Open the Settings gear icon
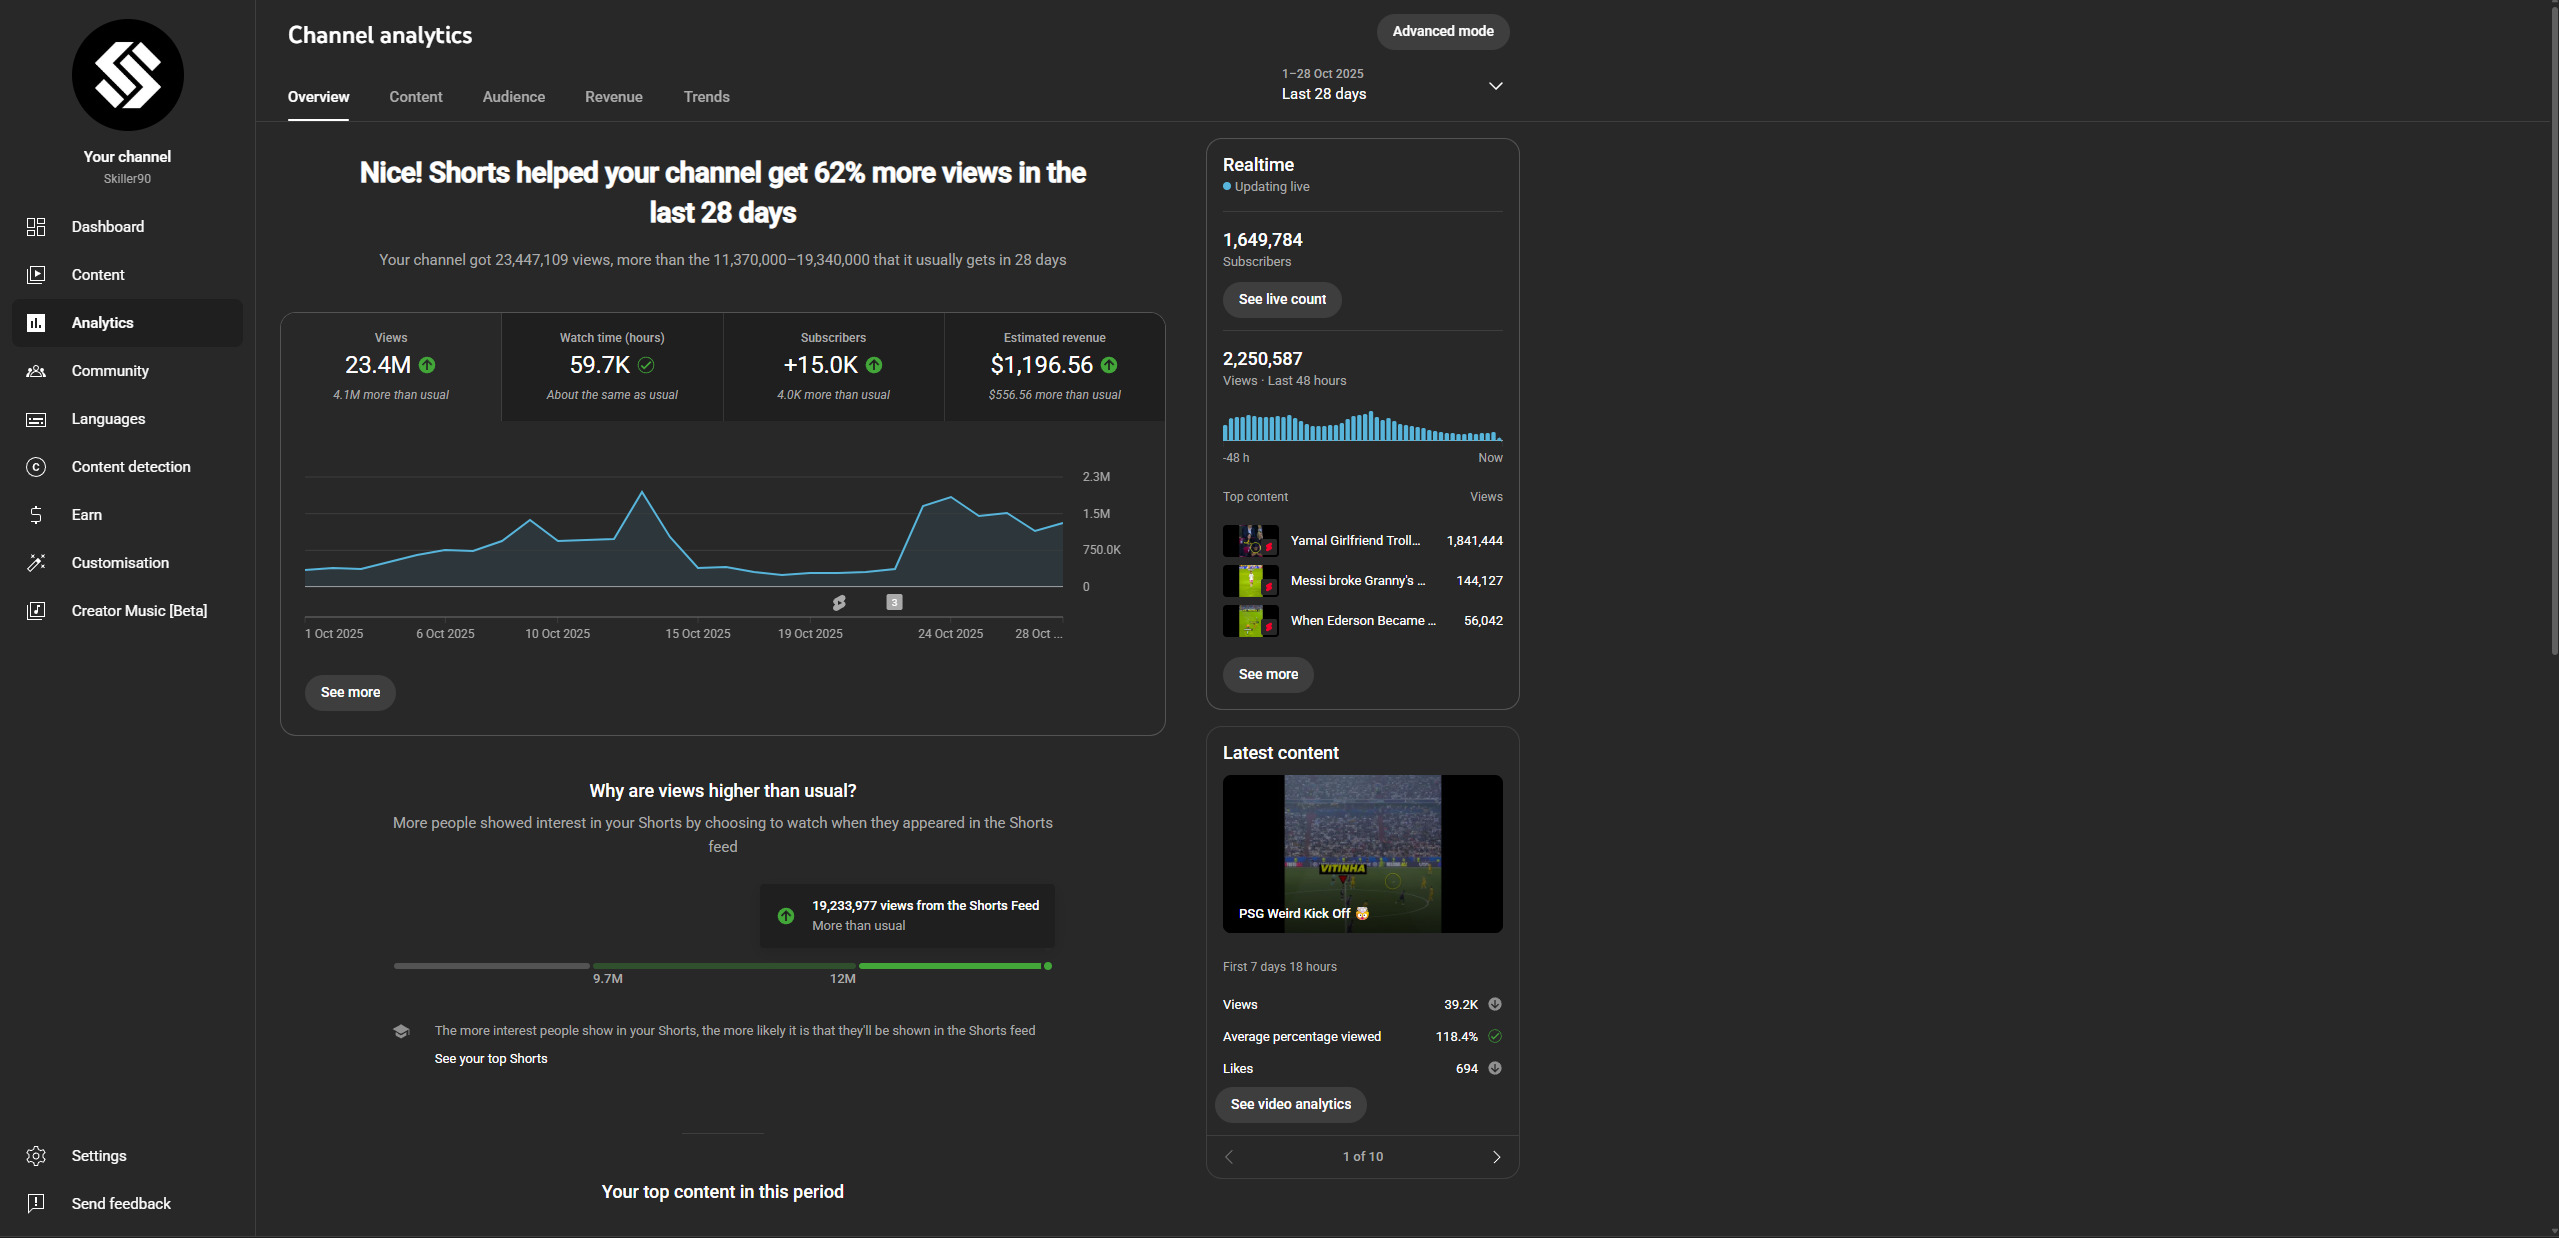 [36, 1156]
